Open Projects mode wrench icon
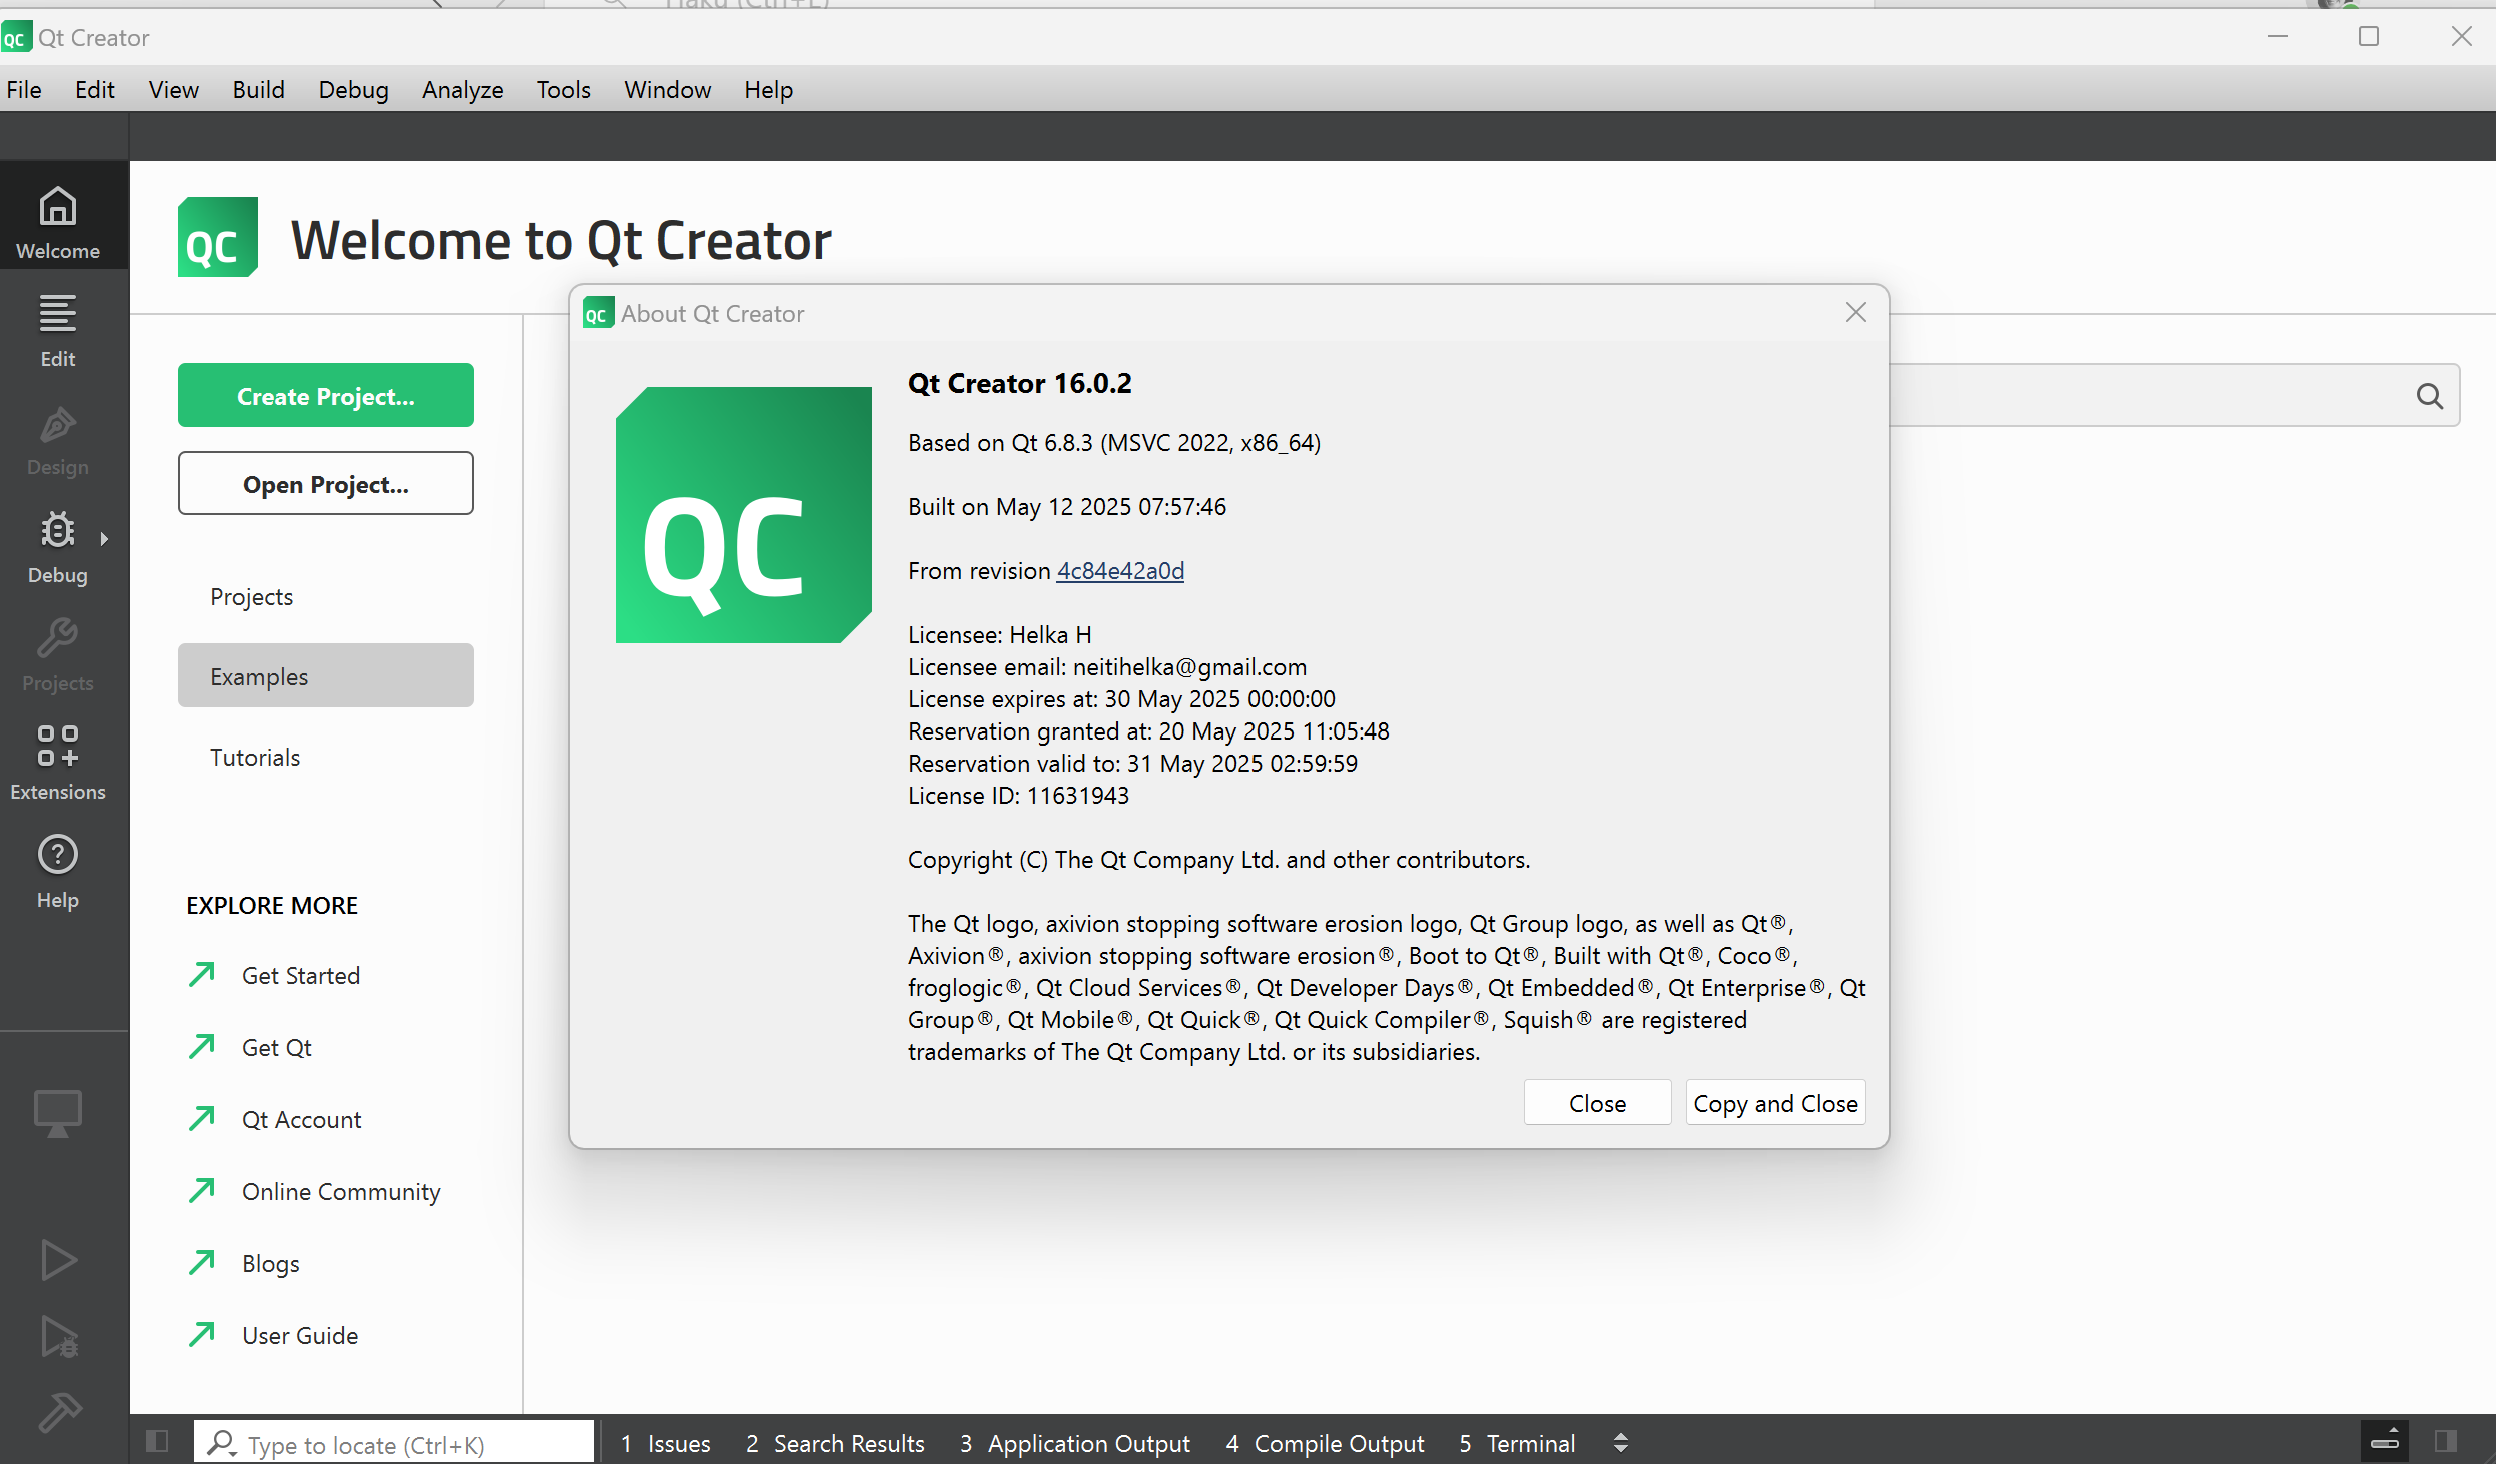Viewport: 2496px width, 1464px height. (x=58, y=639)
